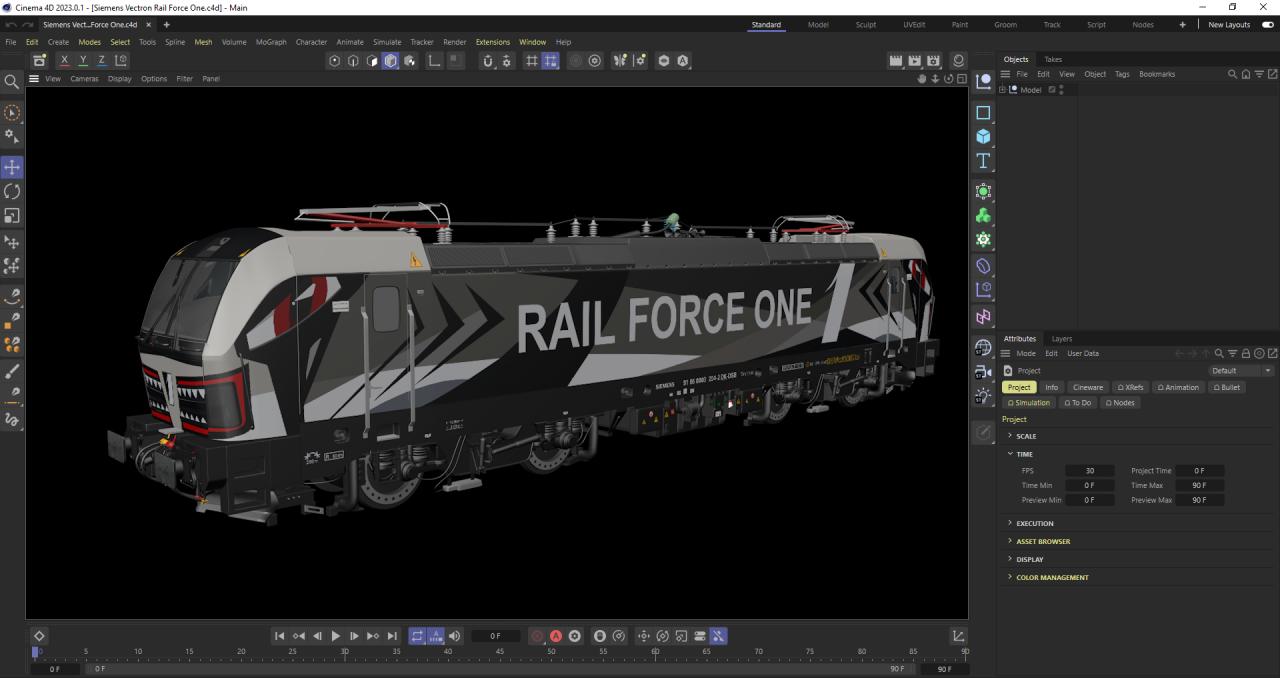Toggle timeline sound playback
The height and width of the screenshot is (678, 1280).
coord(455,636)
